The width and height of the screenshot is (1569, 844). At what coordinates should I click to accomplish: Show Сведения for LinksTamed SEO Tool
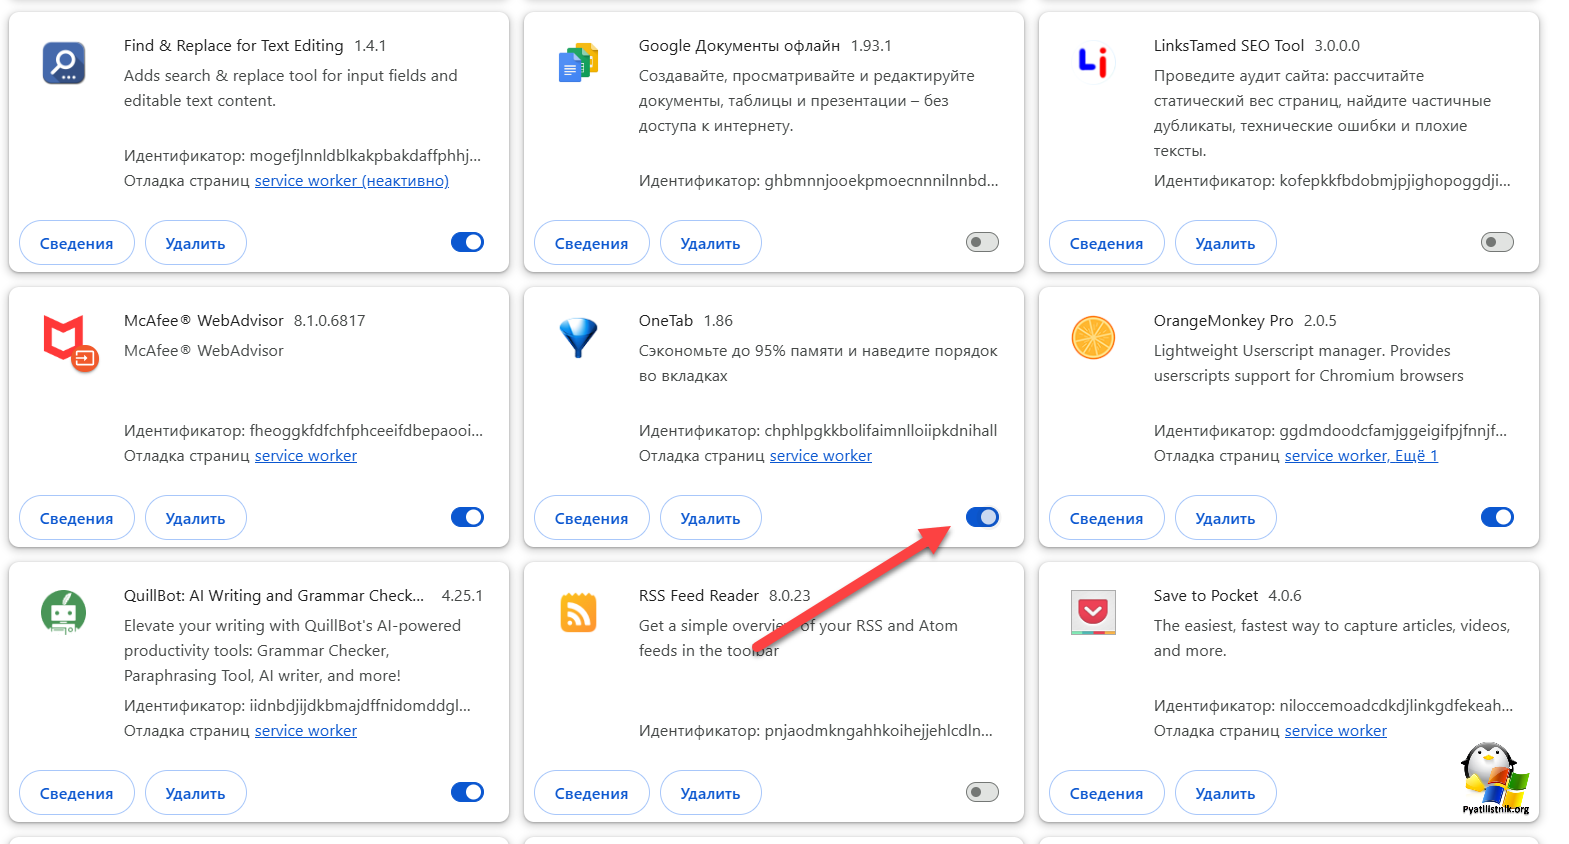pos(1107,243)
